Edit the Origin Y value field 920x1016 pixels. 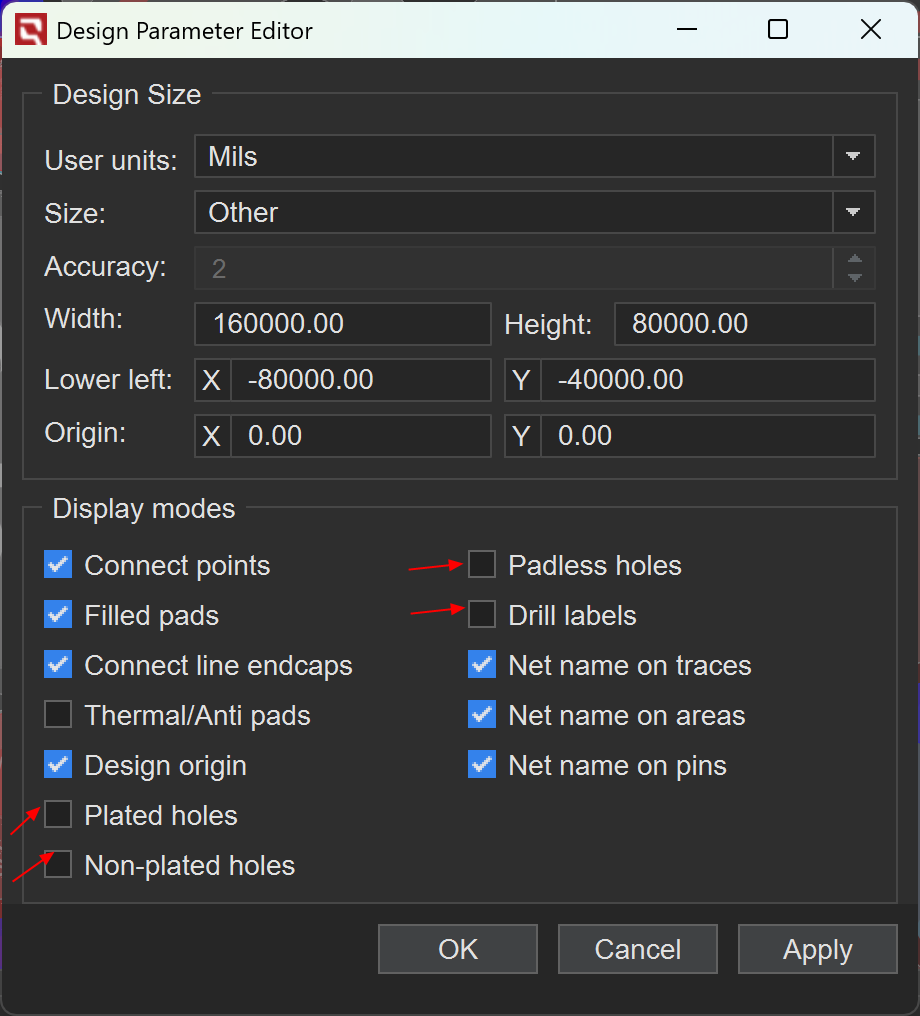click(706, 436)
